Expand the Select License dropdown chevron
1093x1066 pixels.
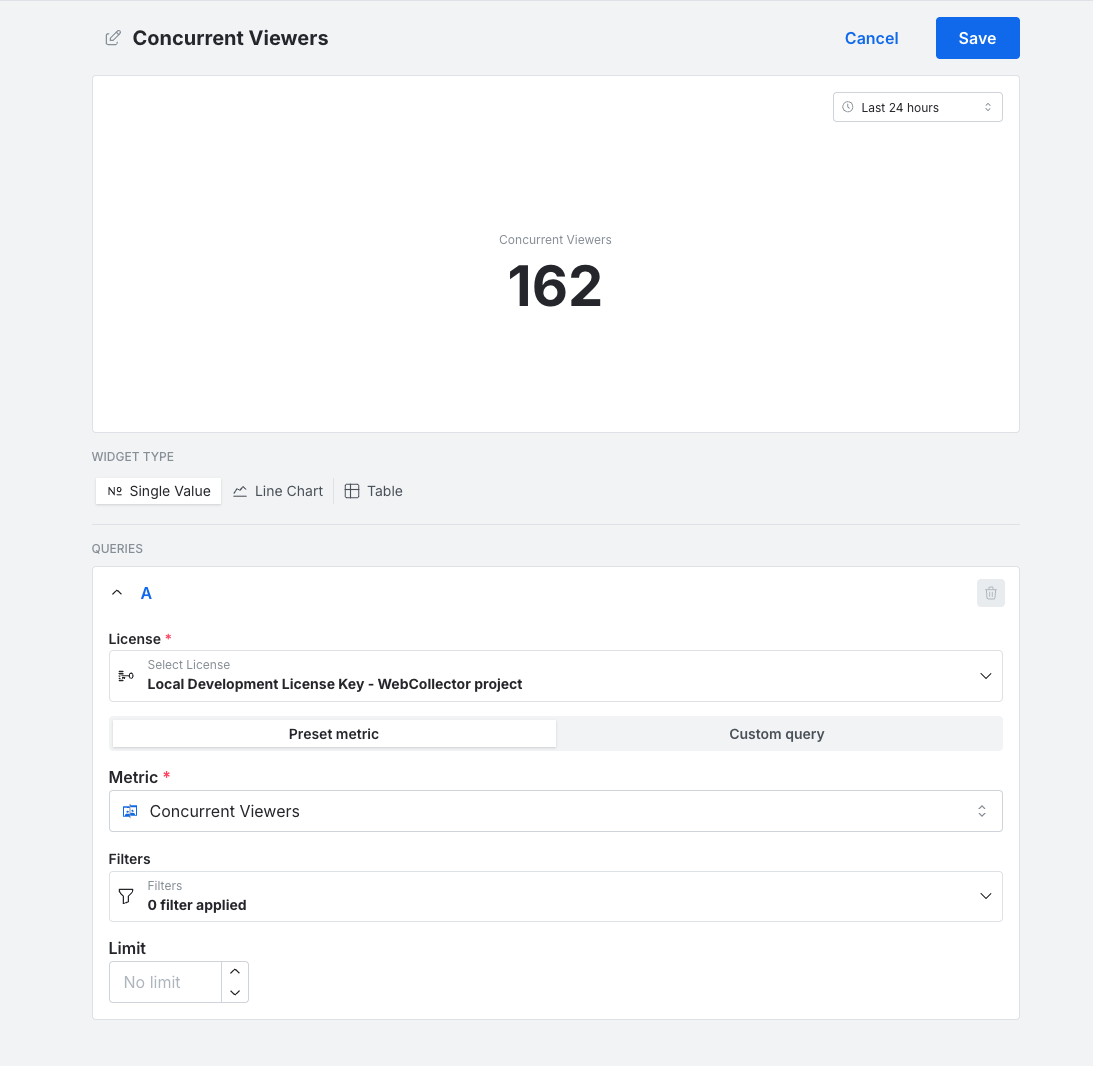[x=986, y=676]
